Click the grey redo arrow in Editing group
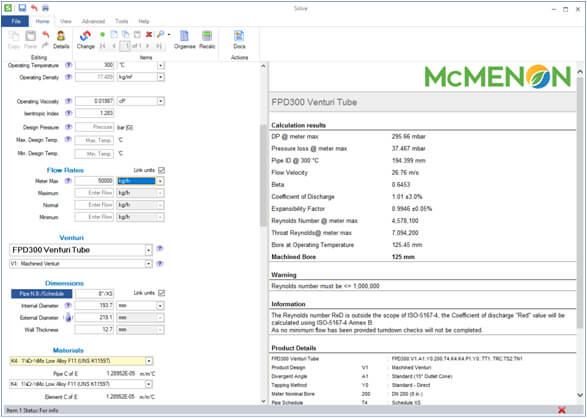Screen dimensions: 587x418 point(45,45)
